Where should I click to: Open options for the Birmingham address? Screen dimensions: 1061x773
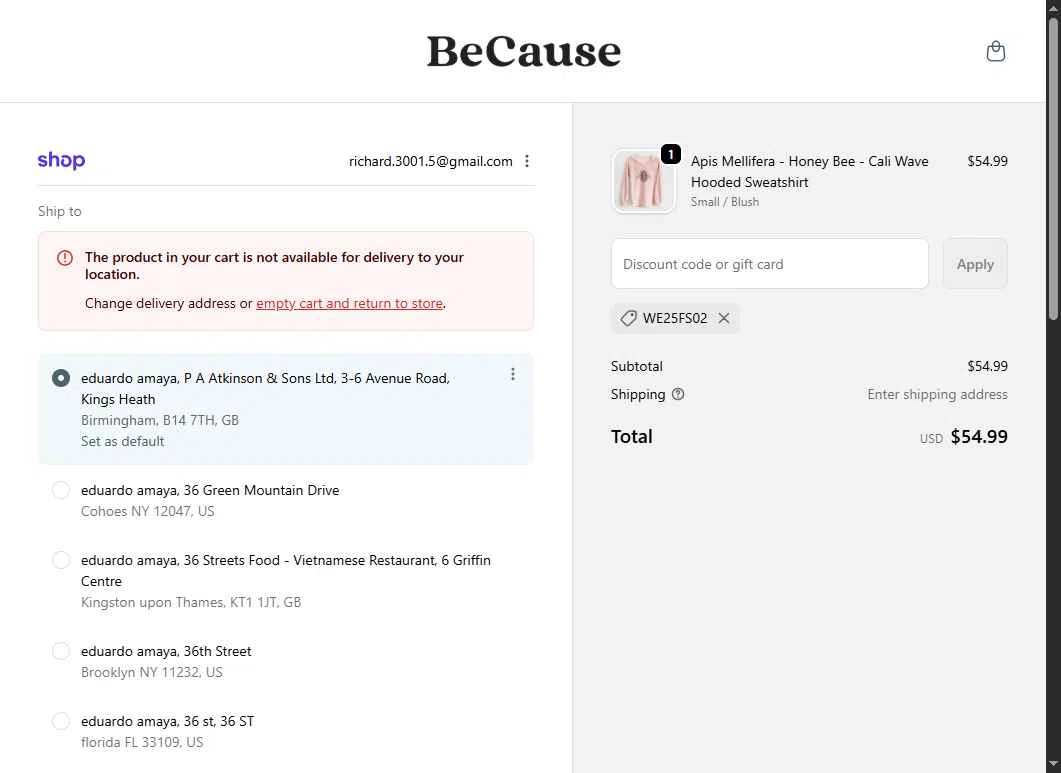pos(513,374)
